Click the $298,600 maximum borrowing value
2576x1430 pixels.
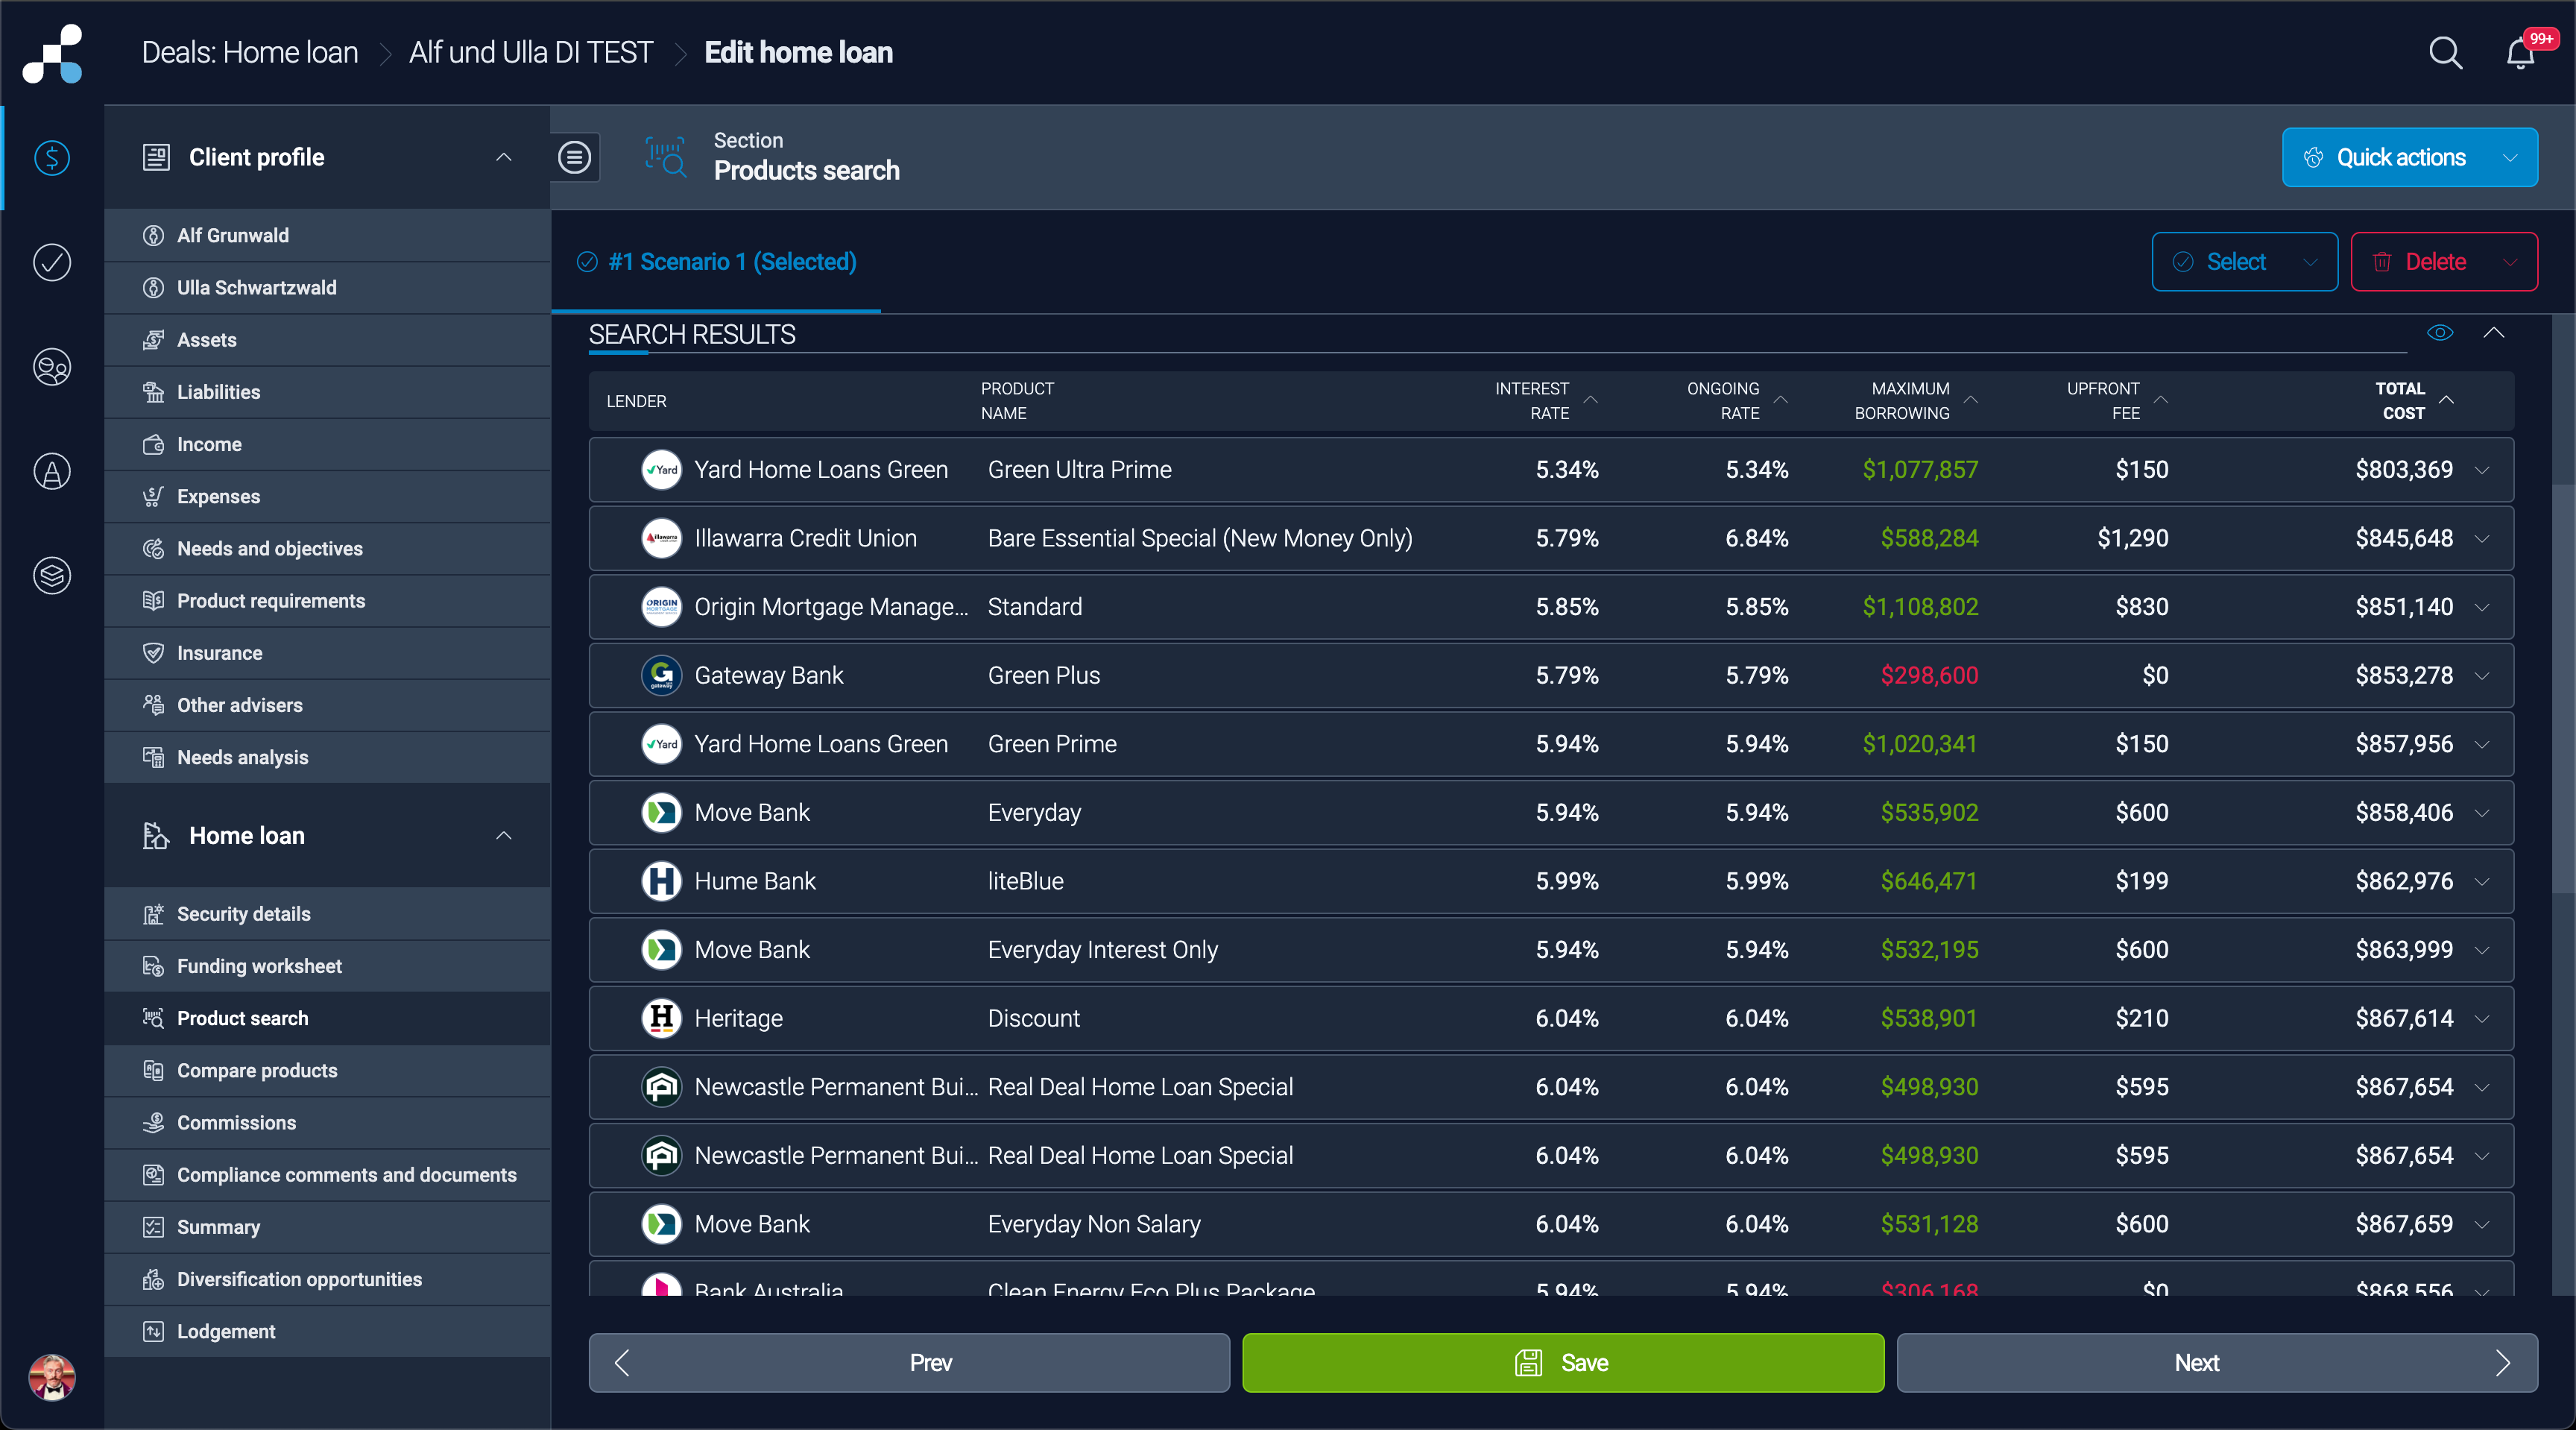point(1929,675)
